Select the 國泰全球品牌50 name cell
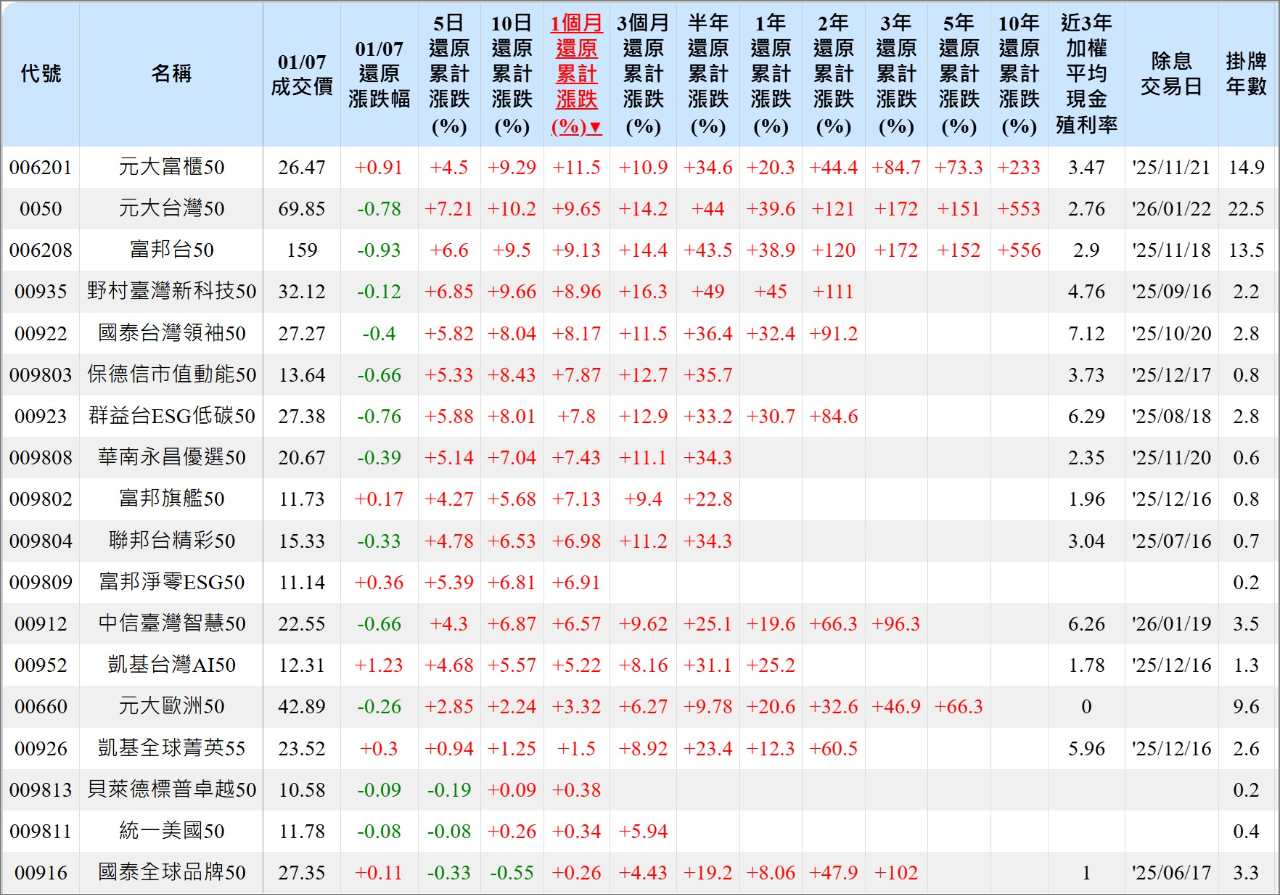Viewport: 1280px width, 895px height. coord(172,873)
